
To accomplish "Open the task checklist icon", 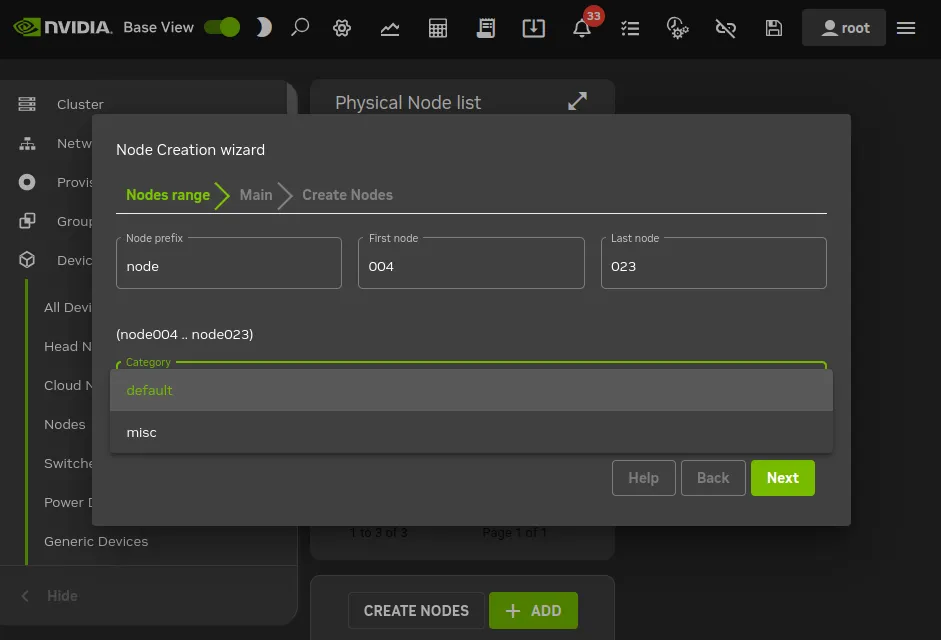I will pyautogui.click(x=630, y=28).
